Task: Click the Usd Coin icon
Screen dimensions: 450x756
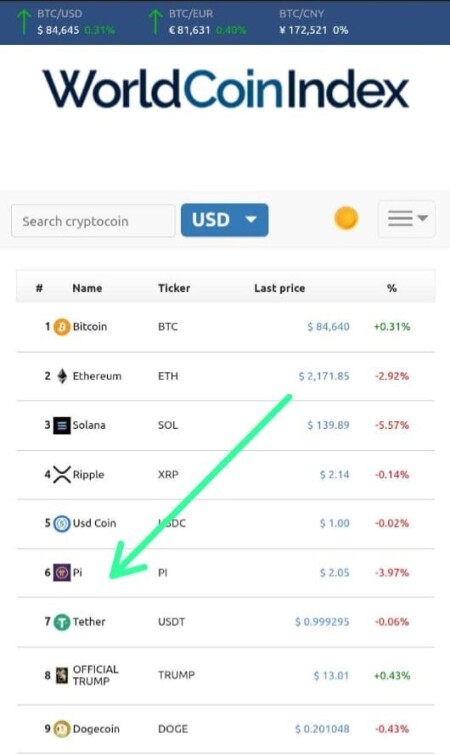Action: [62, 524]
